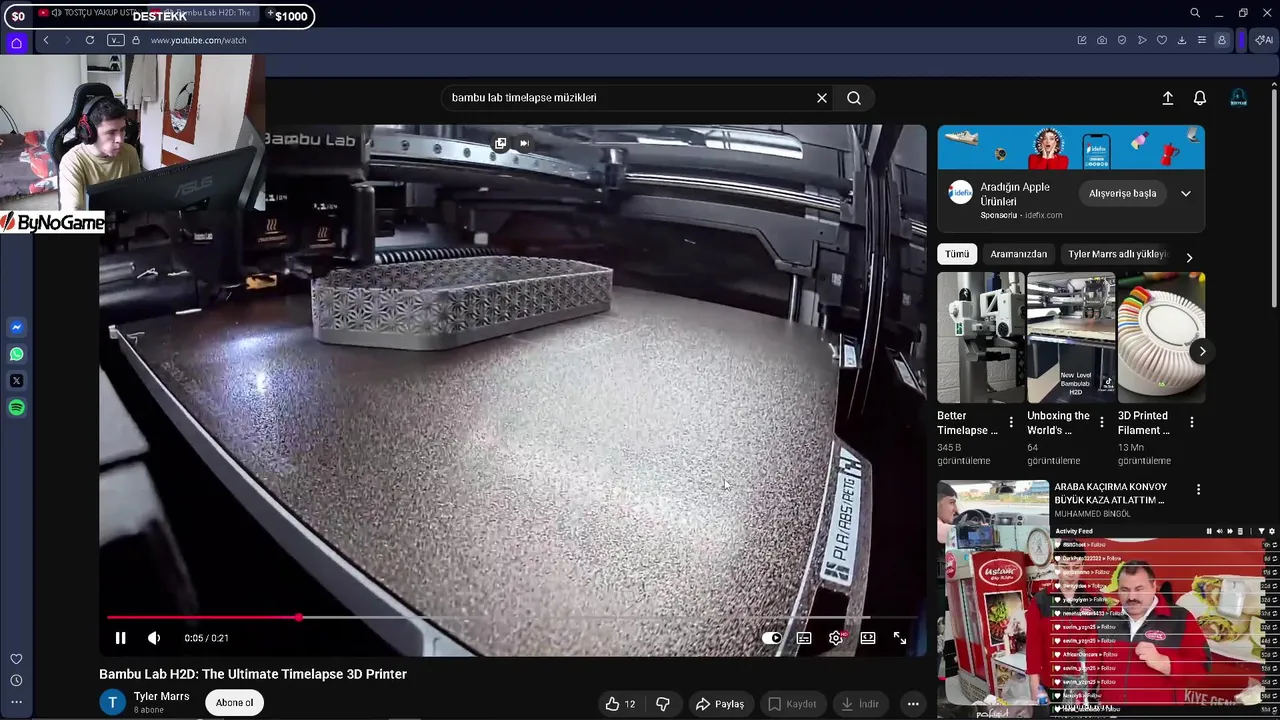Viewport: 1280px width, 720px height.
Task: Open YouTube notifications bell
Action: (x=1200, y=98)
